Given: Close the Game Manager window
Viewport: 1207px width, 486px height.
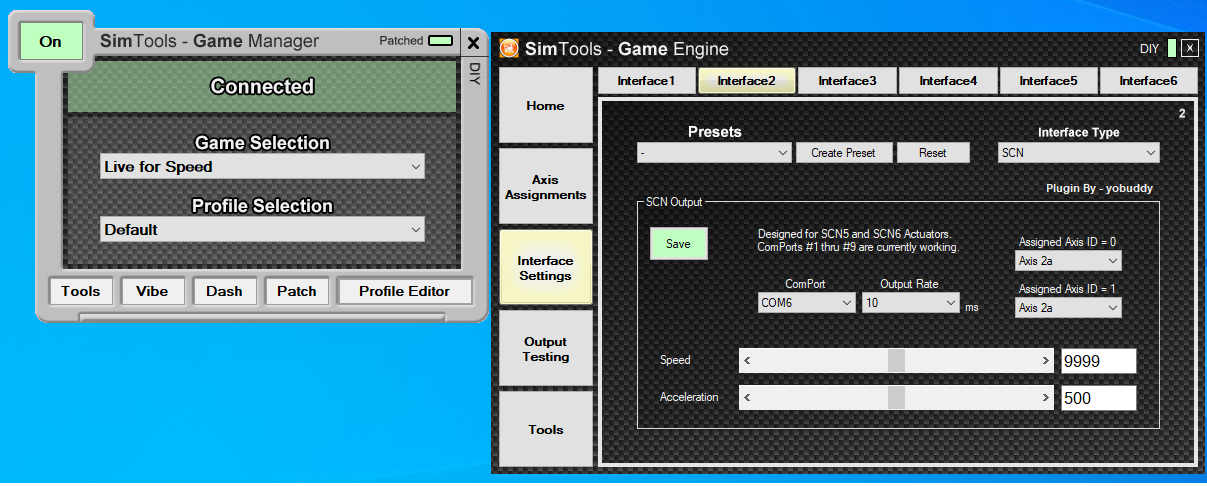Looking at the screenshot, I should click(x=473, y=43).
